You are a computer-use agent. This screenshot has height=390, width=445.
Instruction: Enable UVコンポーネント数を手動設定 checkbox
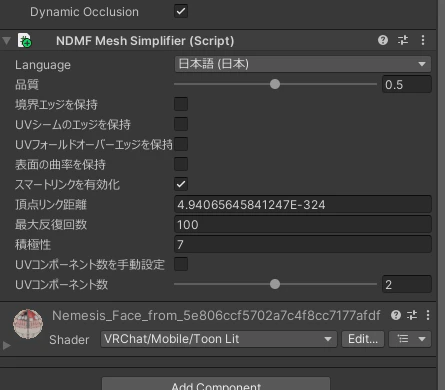pos(181,264)
